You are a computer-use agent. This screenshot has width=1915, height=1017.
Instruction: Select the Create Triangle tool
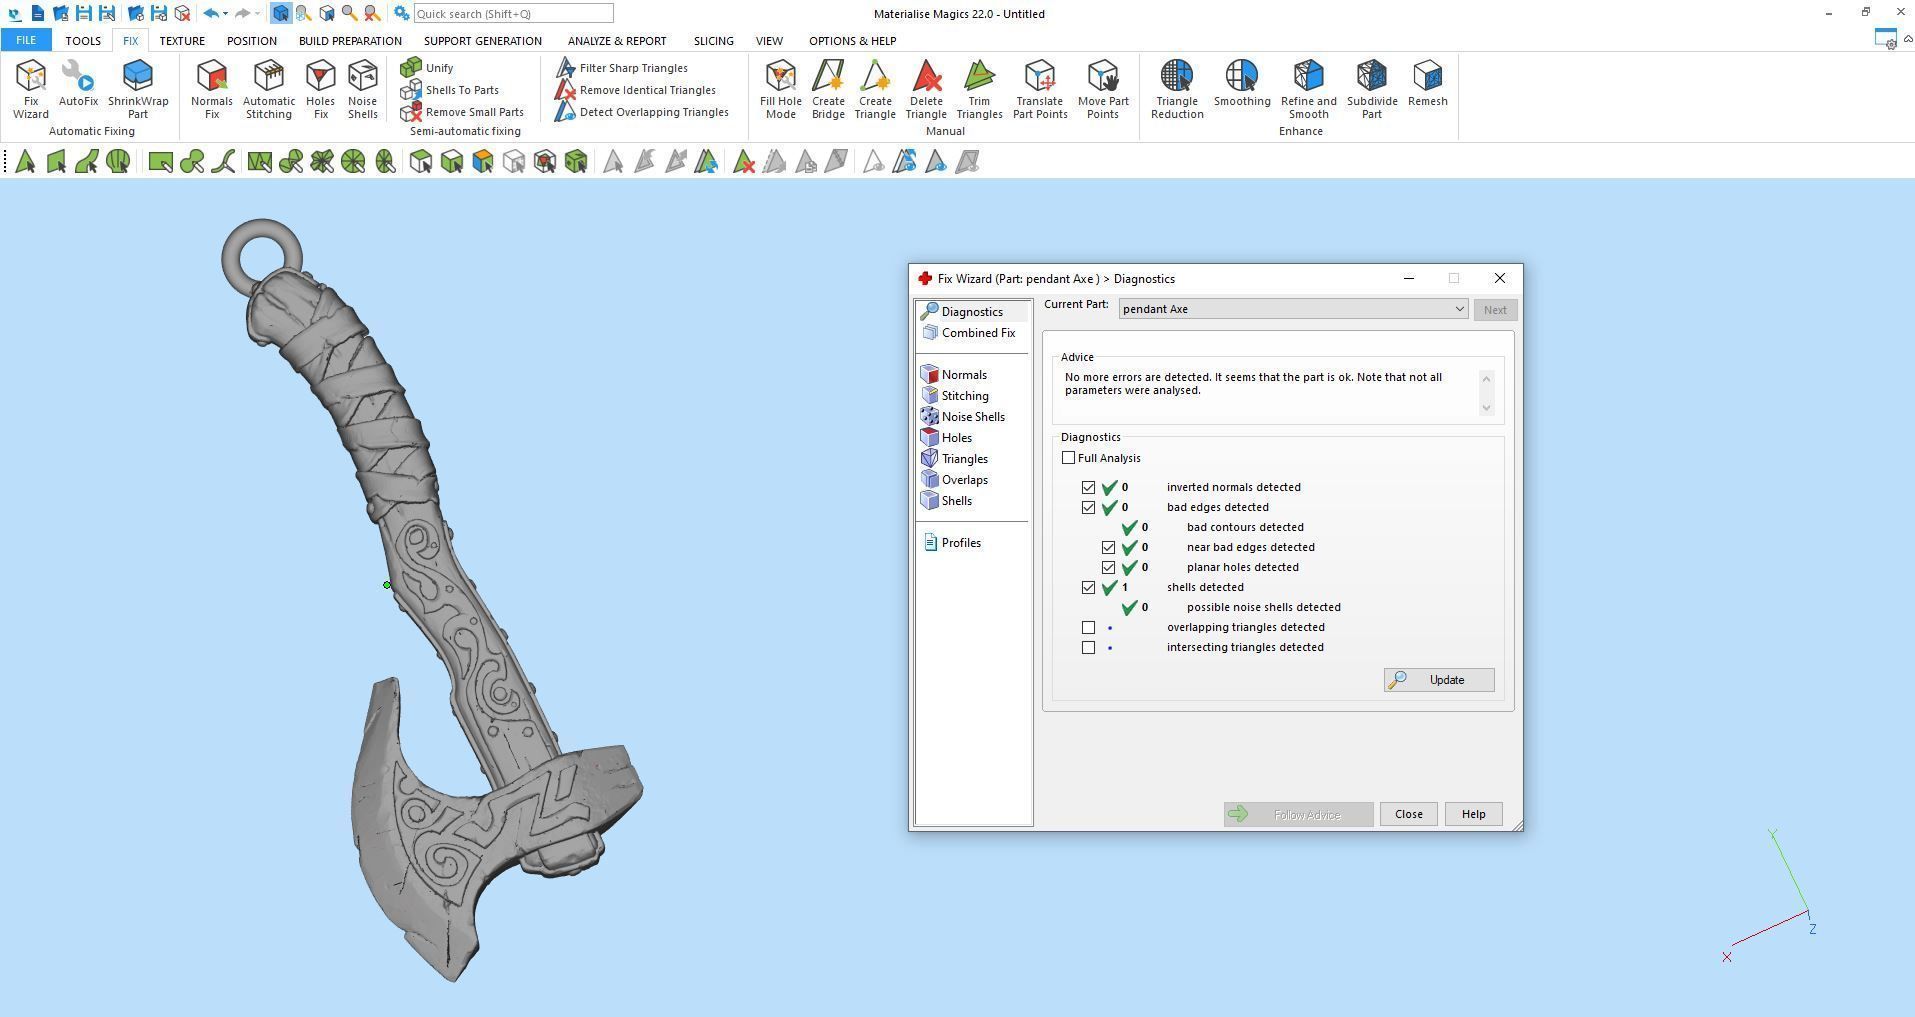click(875, 89)
